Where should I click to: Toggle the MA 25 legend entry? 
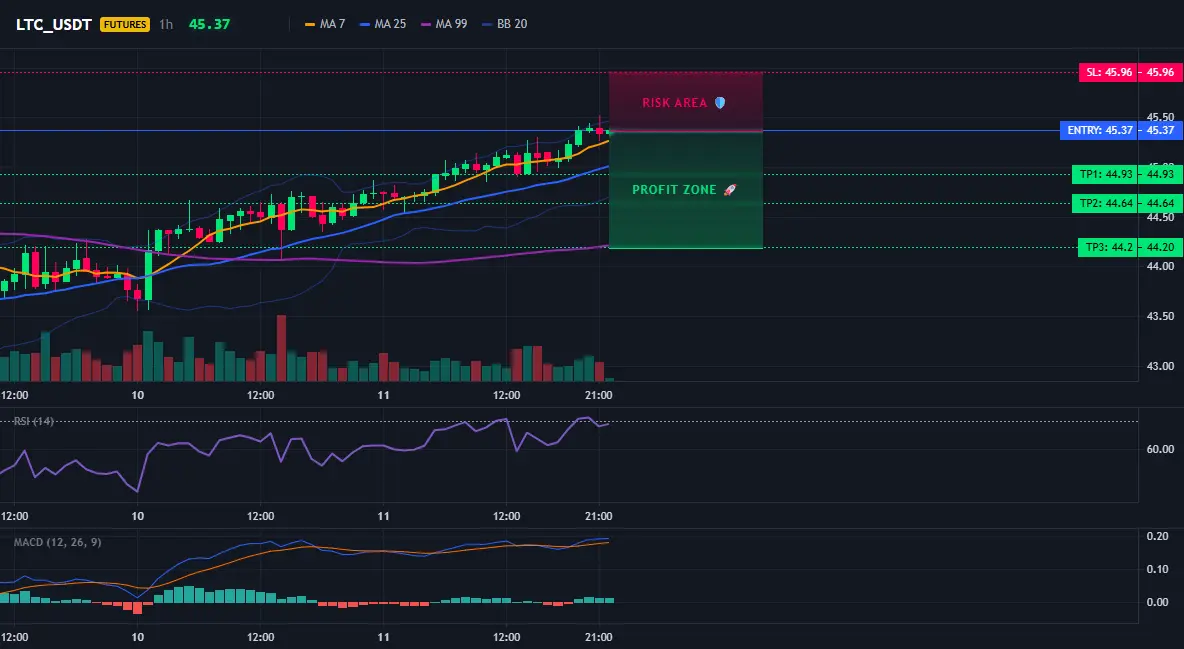coord(383,24)
